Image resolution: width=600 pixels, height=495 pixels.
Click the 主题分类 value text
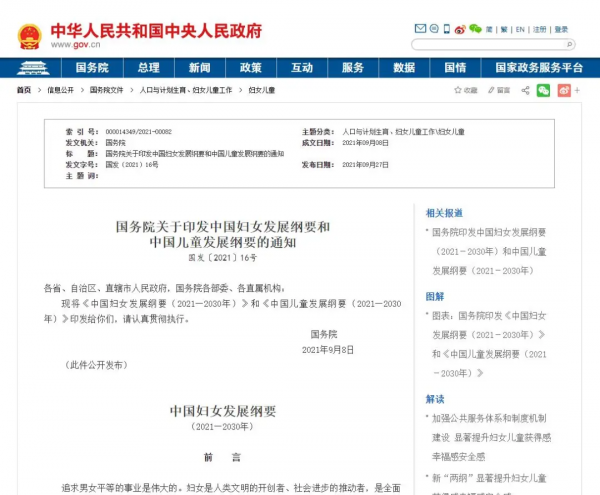coord(403,132)
